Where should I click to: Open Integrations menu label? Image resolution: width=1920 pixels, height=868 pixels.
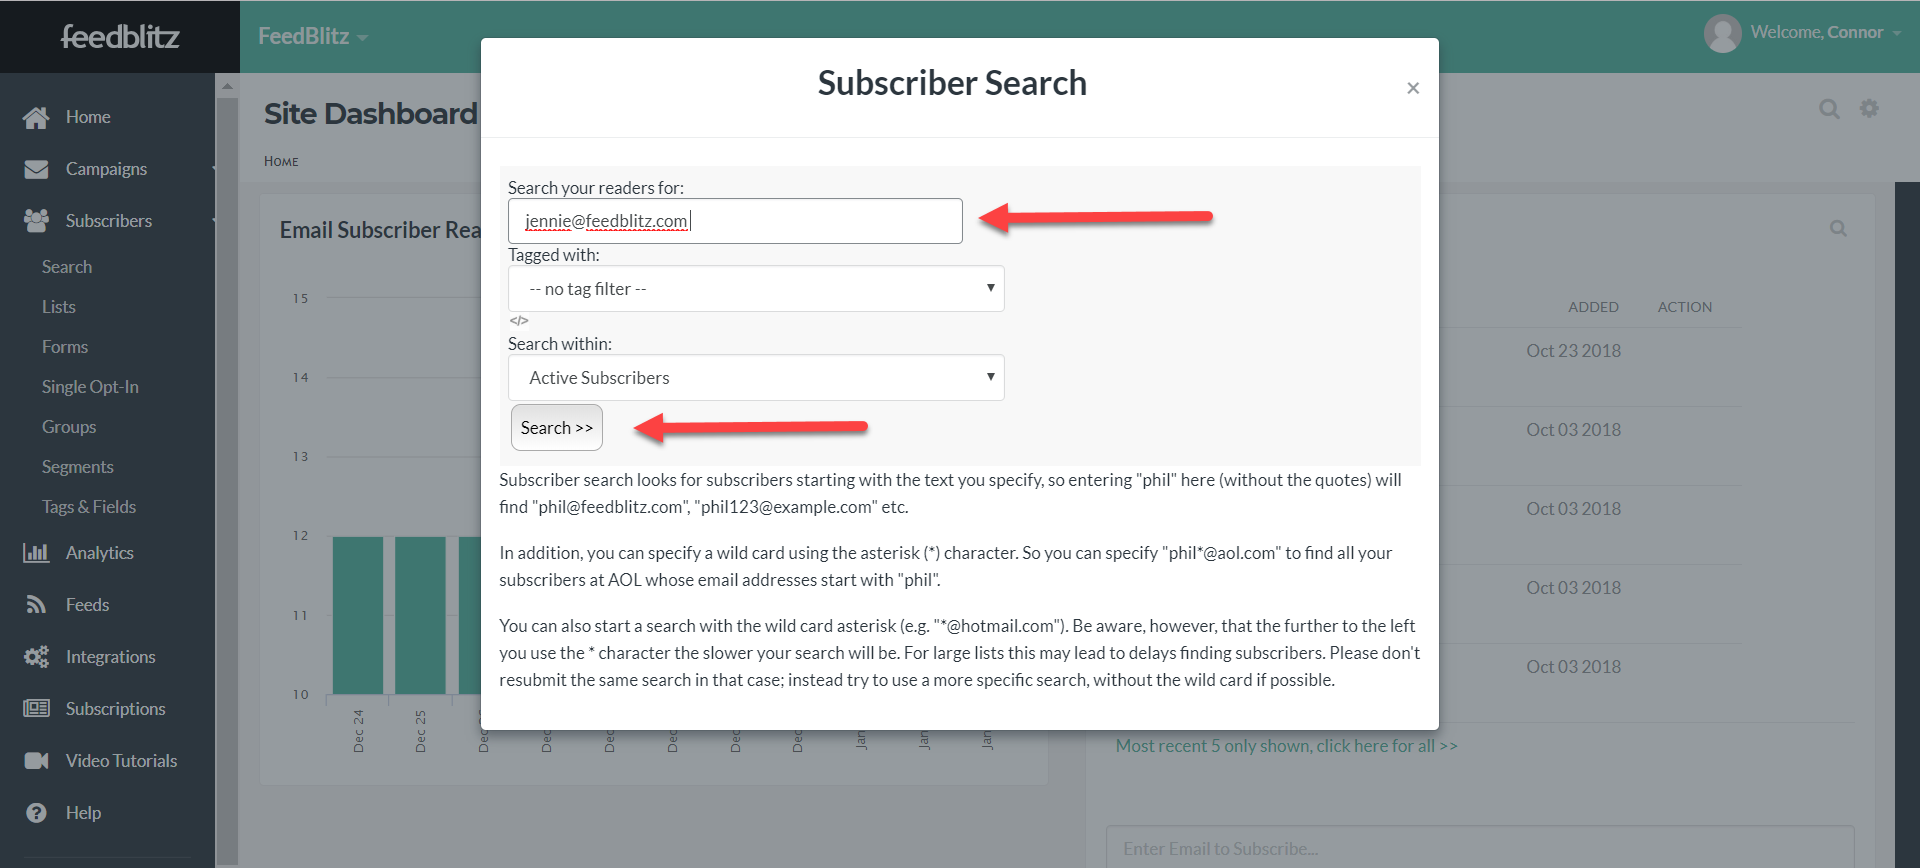coord(111,657)
